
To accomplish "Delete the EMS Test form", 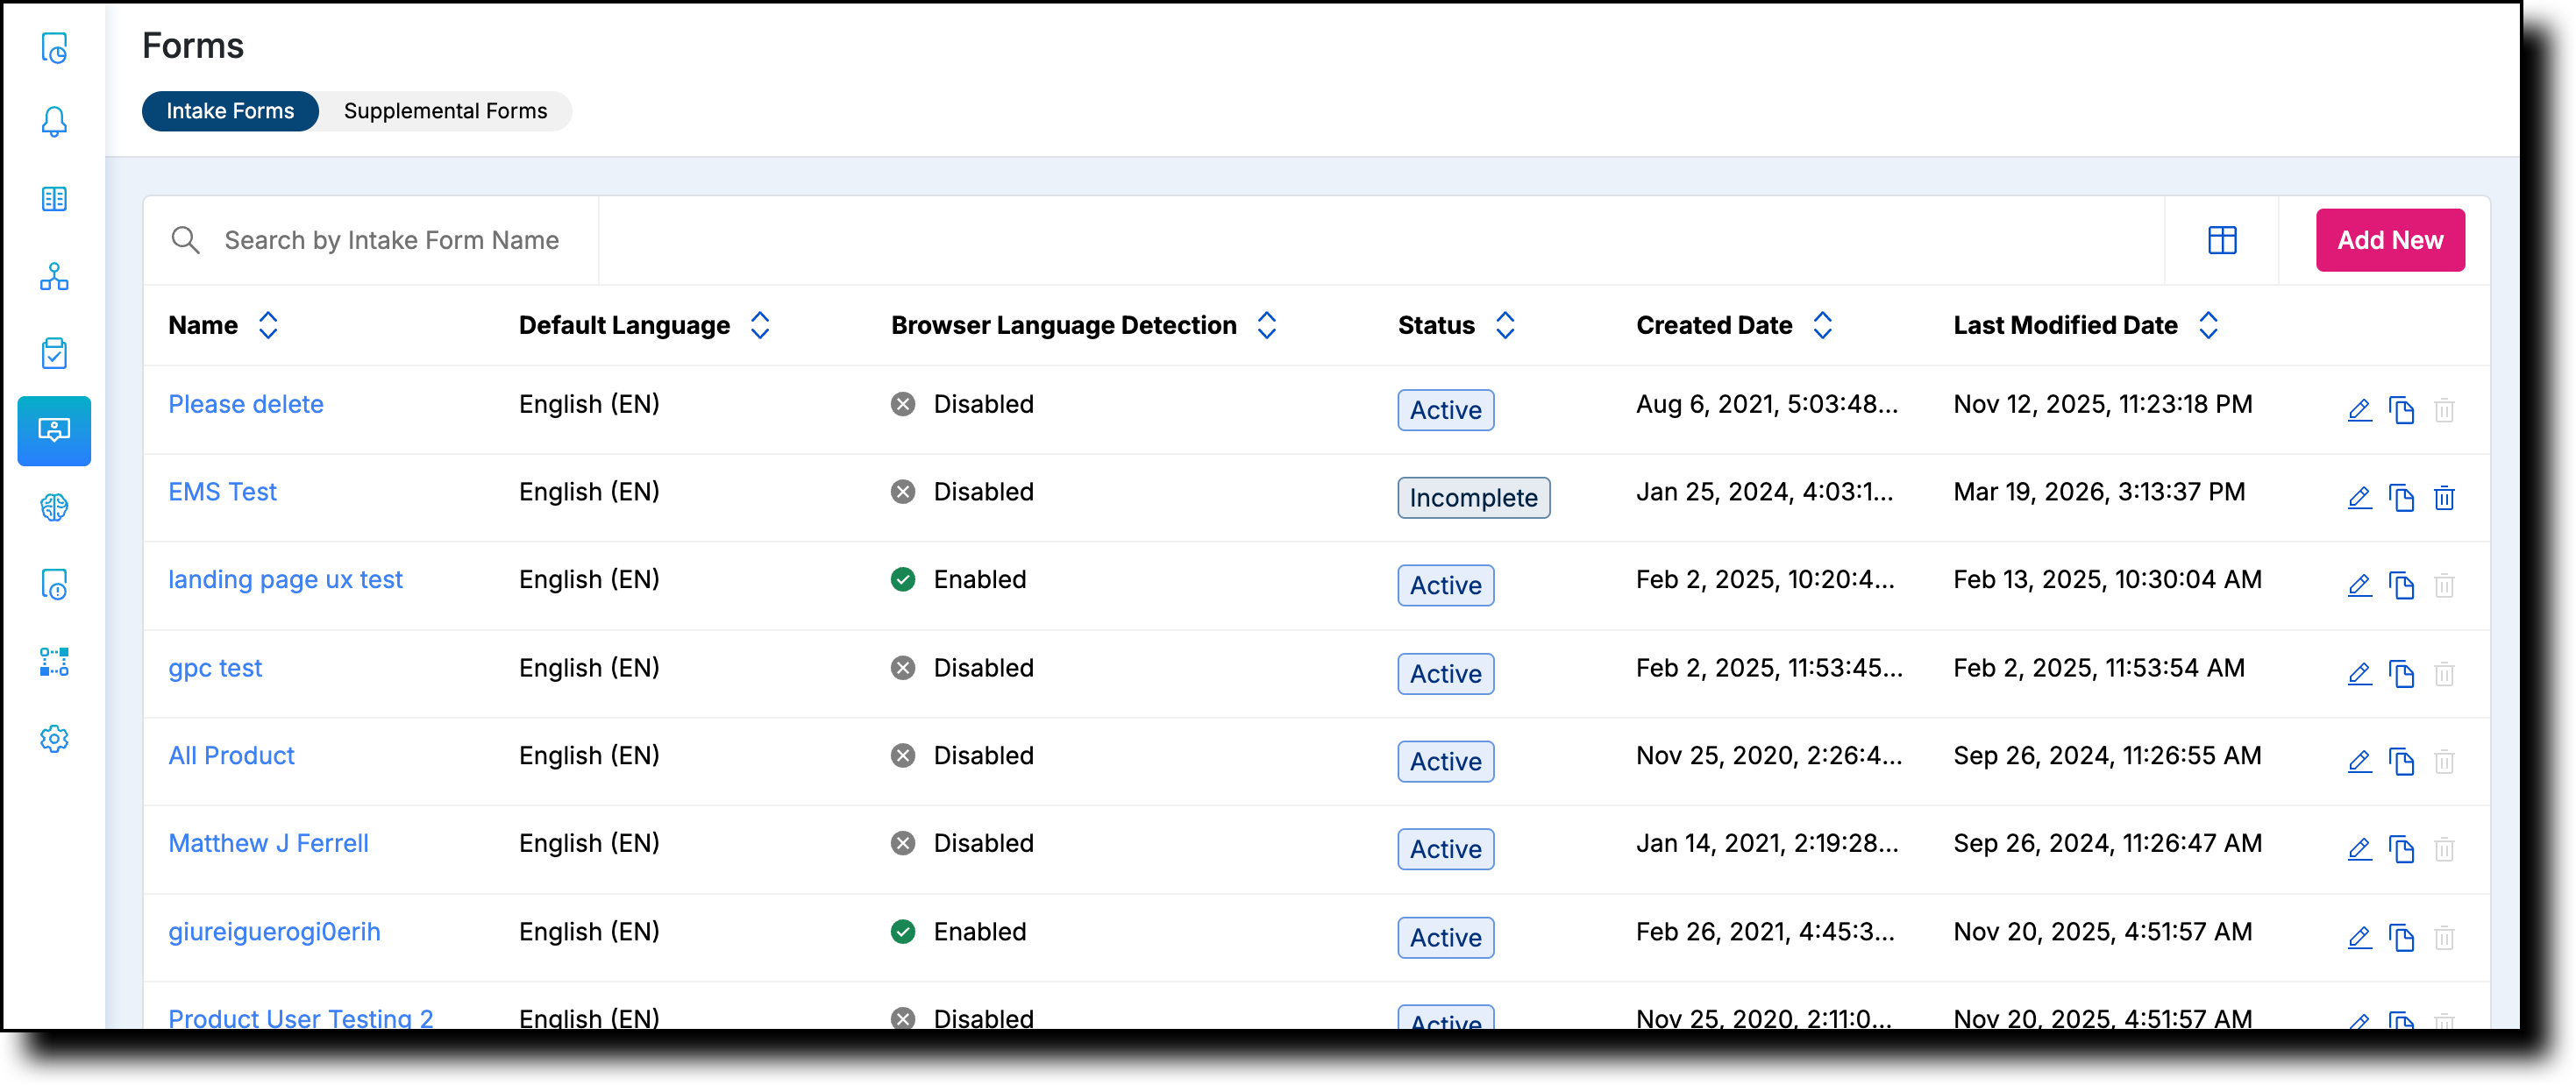I will point(2444,498).
